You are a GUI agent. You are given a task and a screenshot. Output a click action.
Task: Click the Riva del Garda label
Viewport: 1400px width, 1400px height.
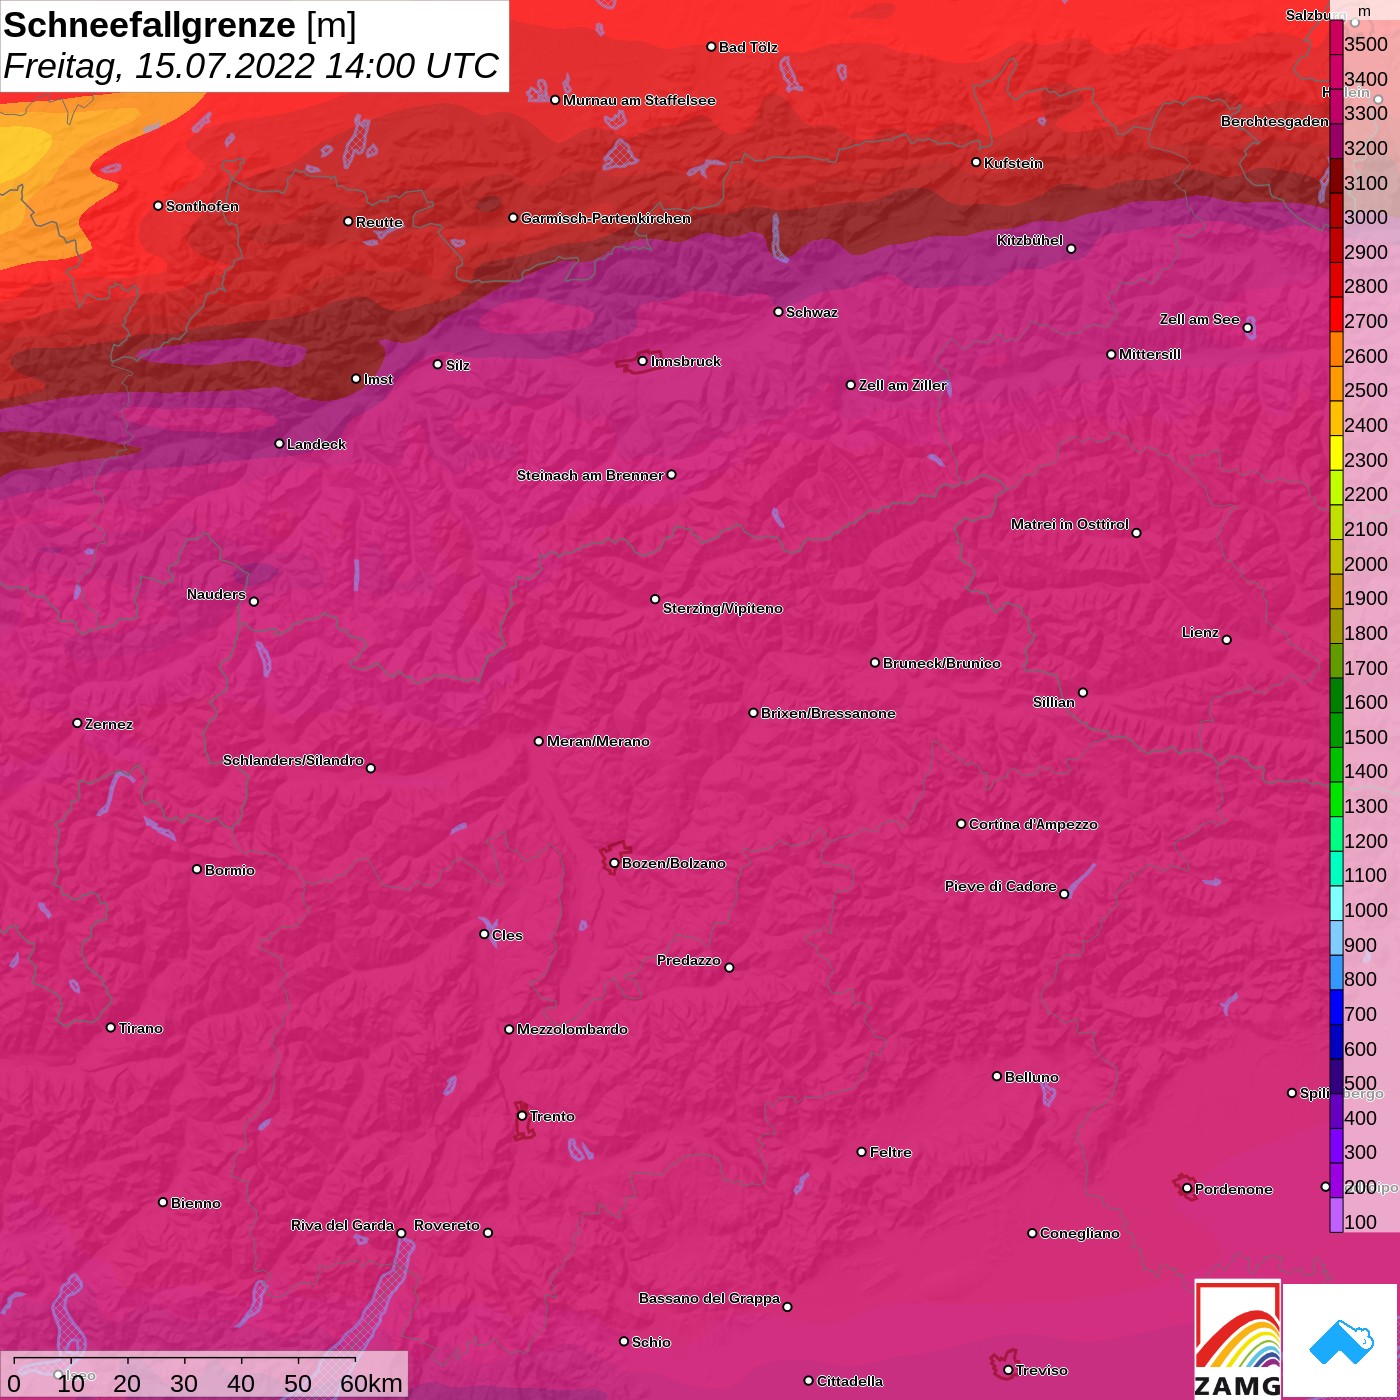(342, 1225)
